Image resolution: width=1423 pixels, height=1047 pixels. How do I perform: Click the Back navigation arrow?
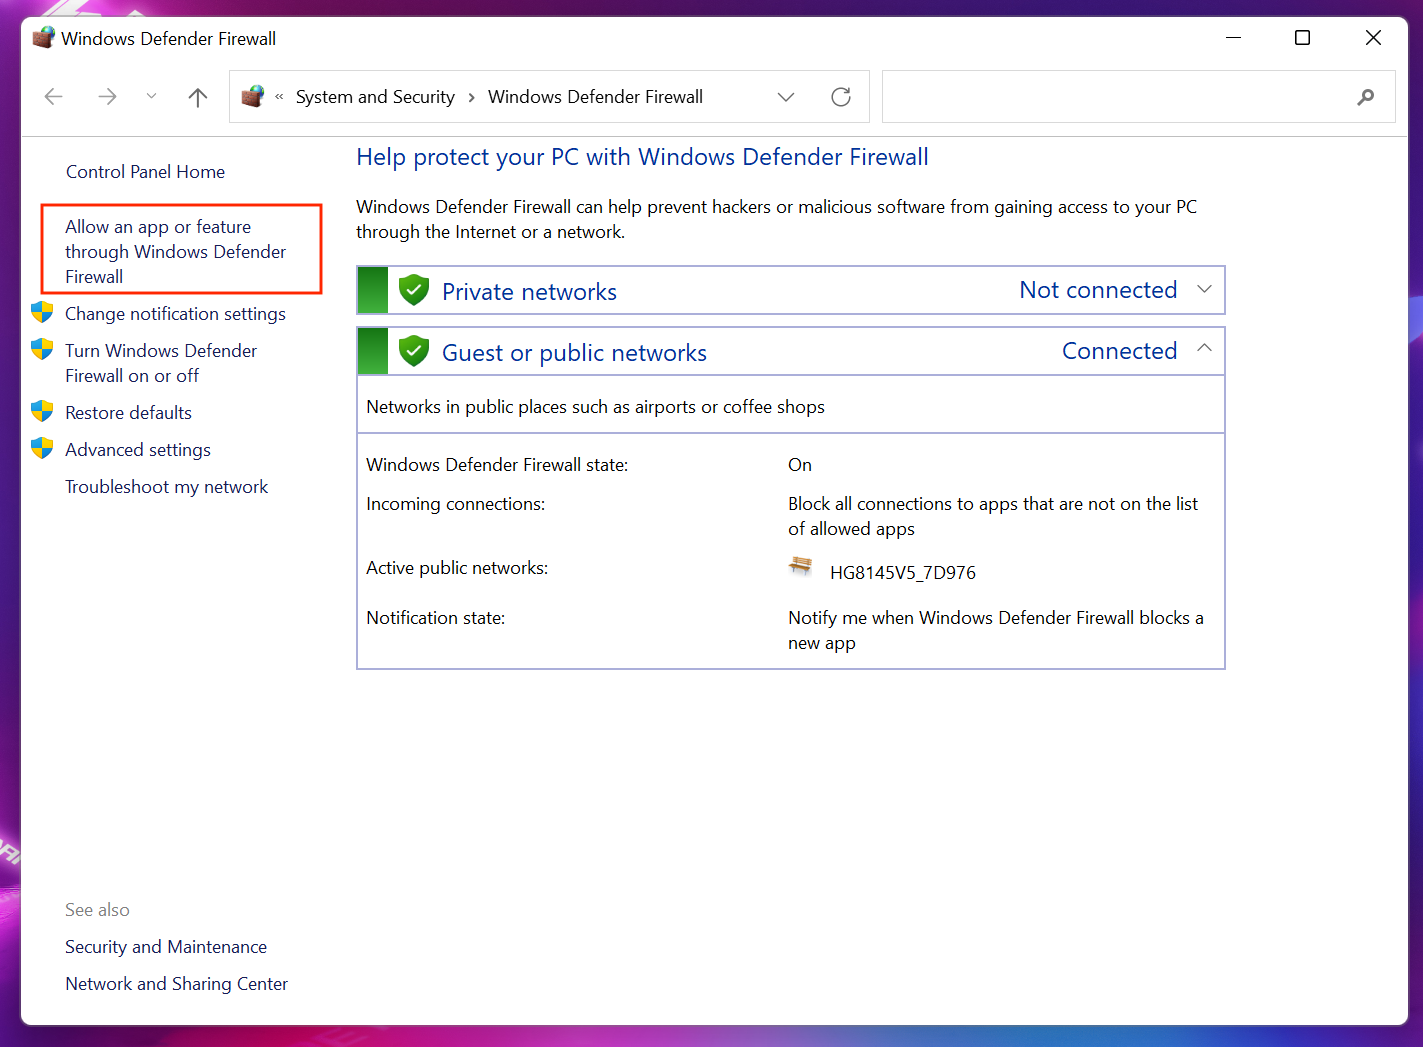tap(54, 97)
